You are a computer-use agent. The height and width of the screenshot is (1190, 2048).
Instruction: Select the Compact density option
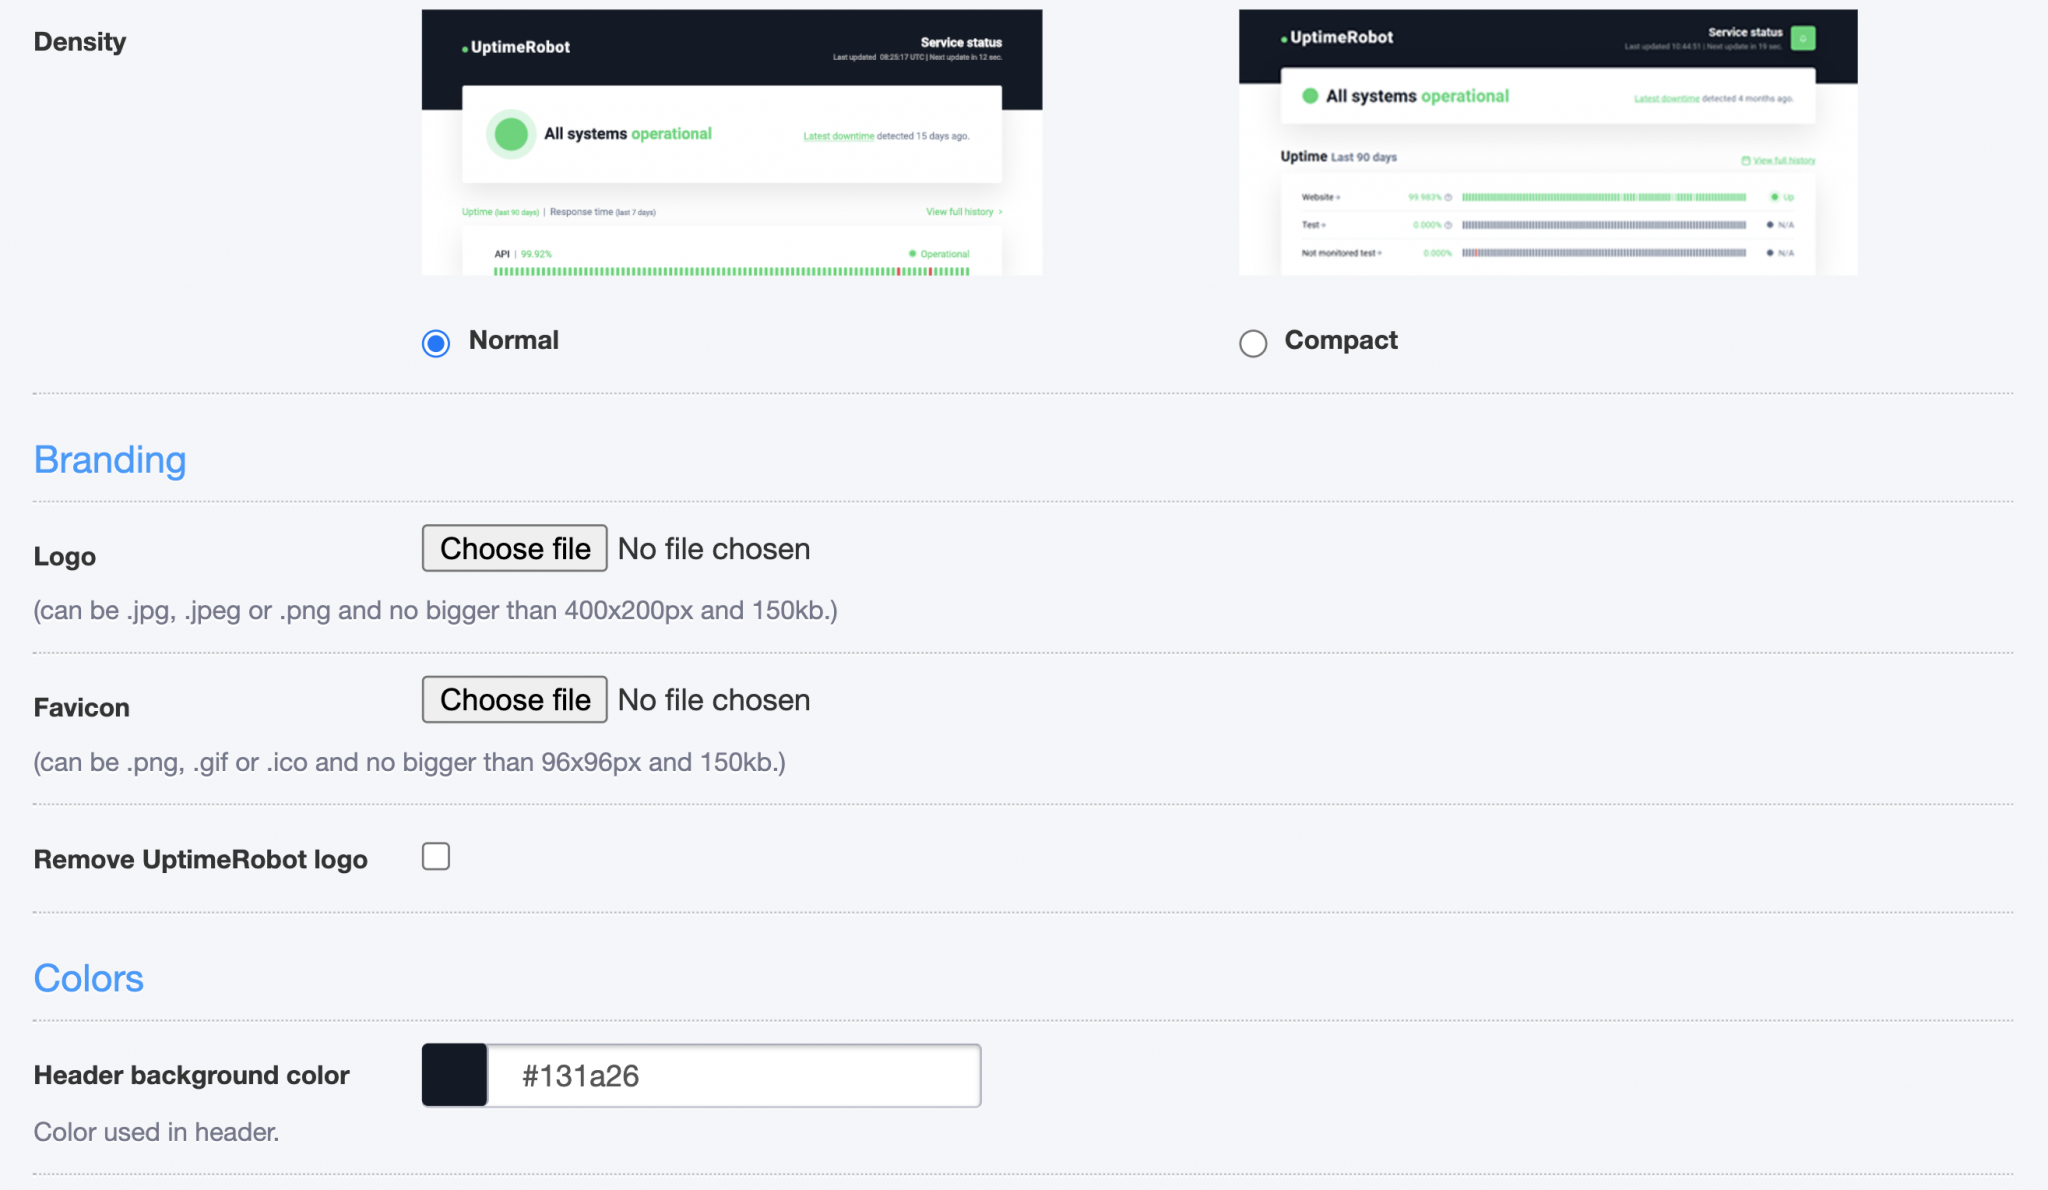point(1253,343)
